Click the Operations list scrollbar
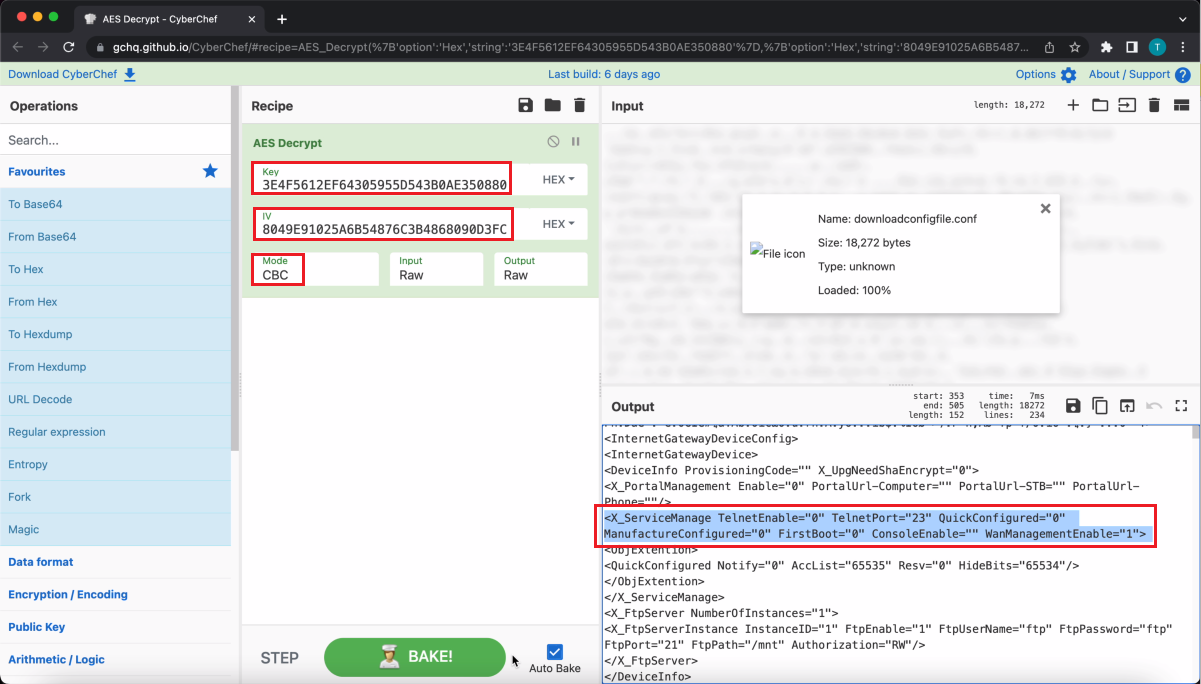The image size is (1201, 684). [235, 270]
